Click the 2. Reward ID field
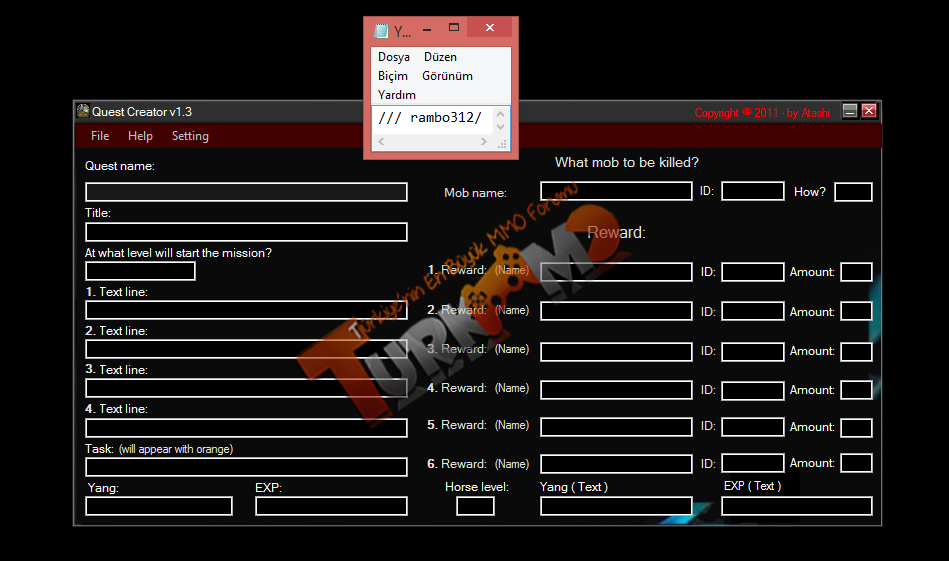949x561 pixels. (x=753, y=311)
